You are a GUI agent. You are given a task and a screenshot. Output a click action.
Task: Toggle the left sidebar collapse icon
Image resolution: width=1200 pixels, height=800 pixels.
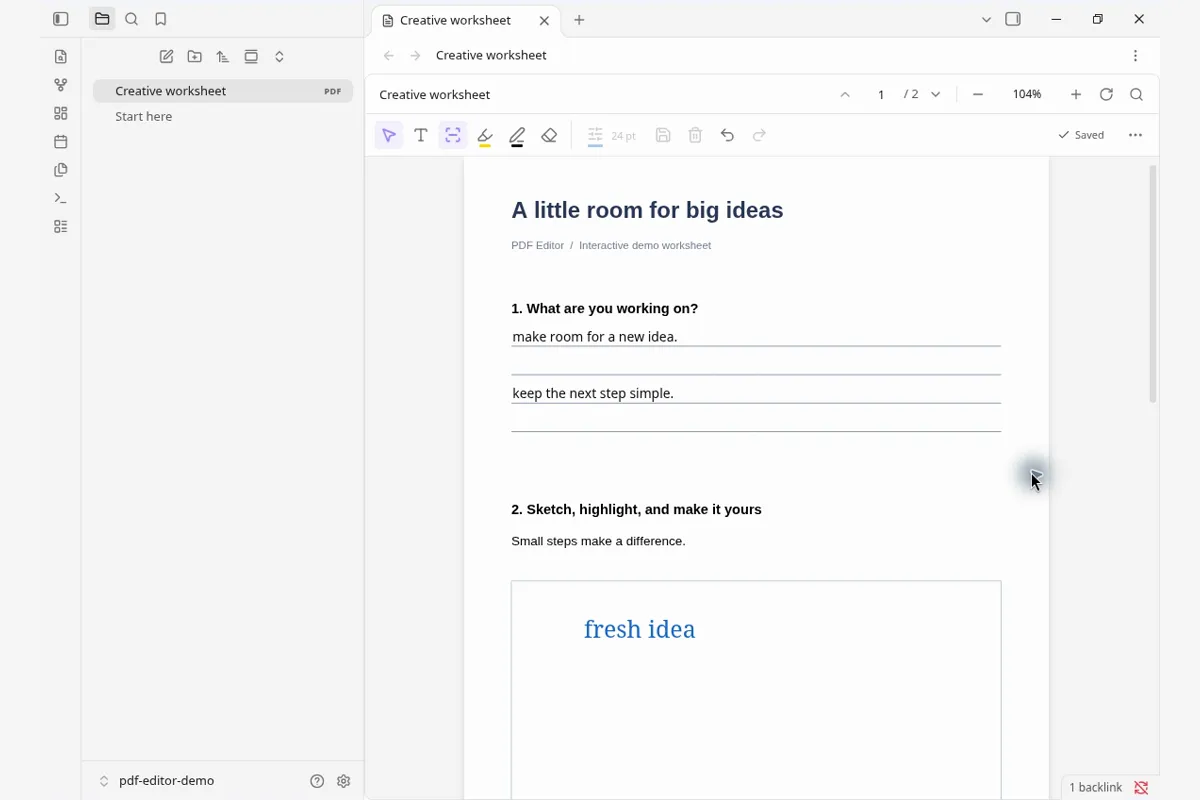click(x=61, y=19)
